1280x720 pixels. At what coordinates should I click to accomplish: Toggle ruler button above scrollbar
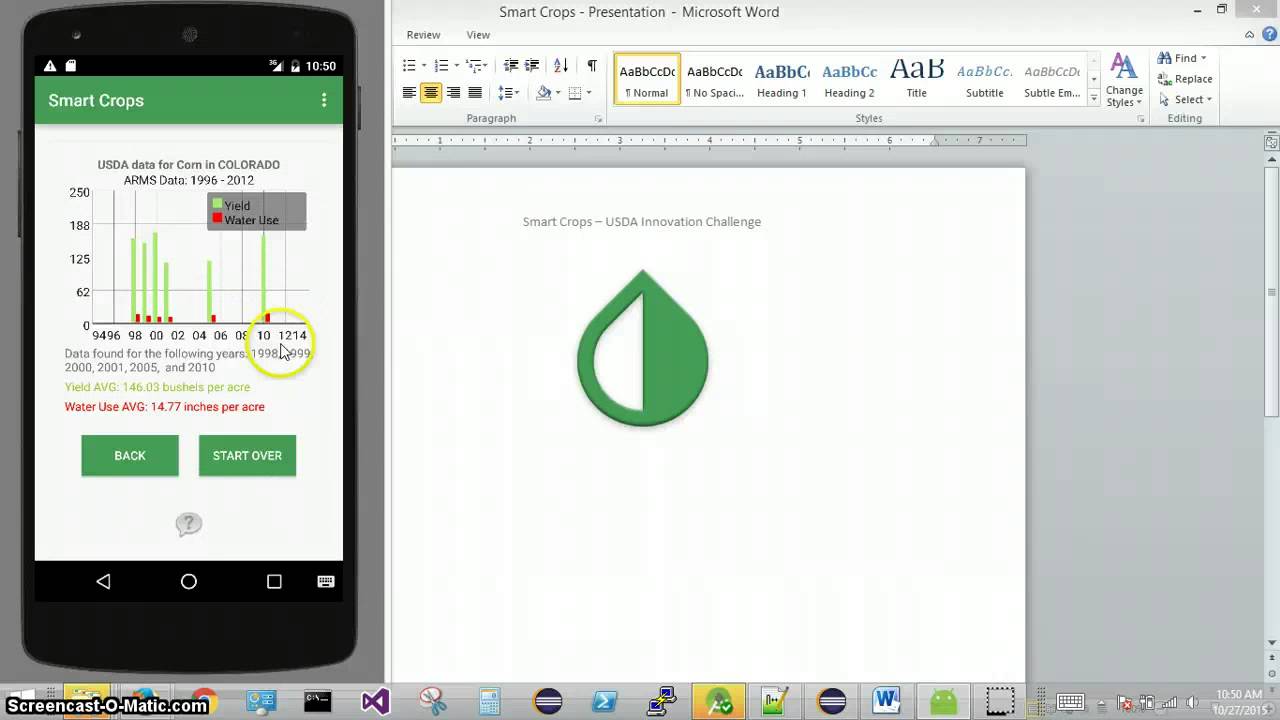pos(1272,143)
